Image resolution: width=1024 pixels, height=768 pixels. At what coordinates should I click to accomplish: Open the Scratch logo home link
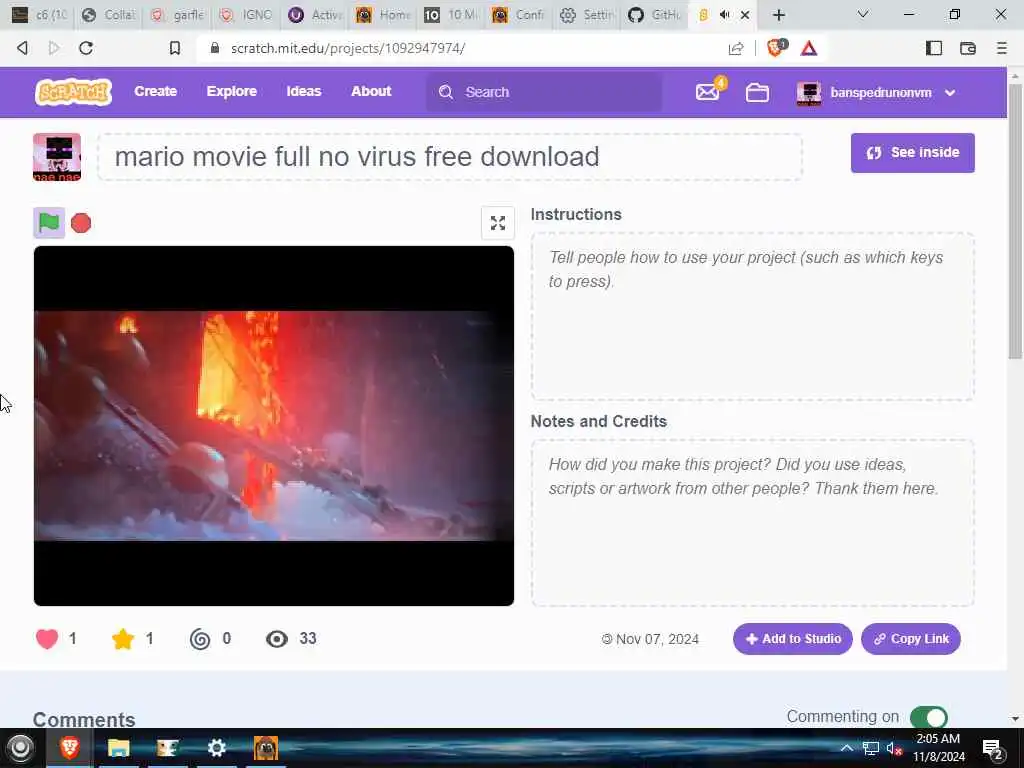pyautogui.click(x=73, y=92)
